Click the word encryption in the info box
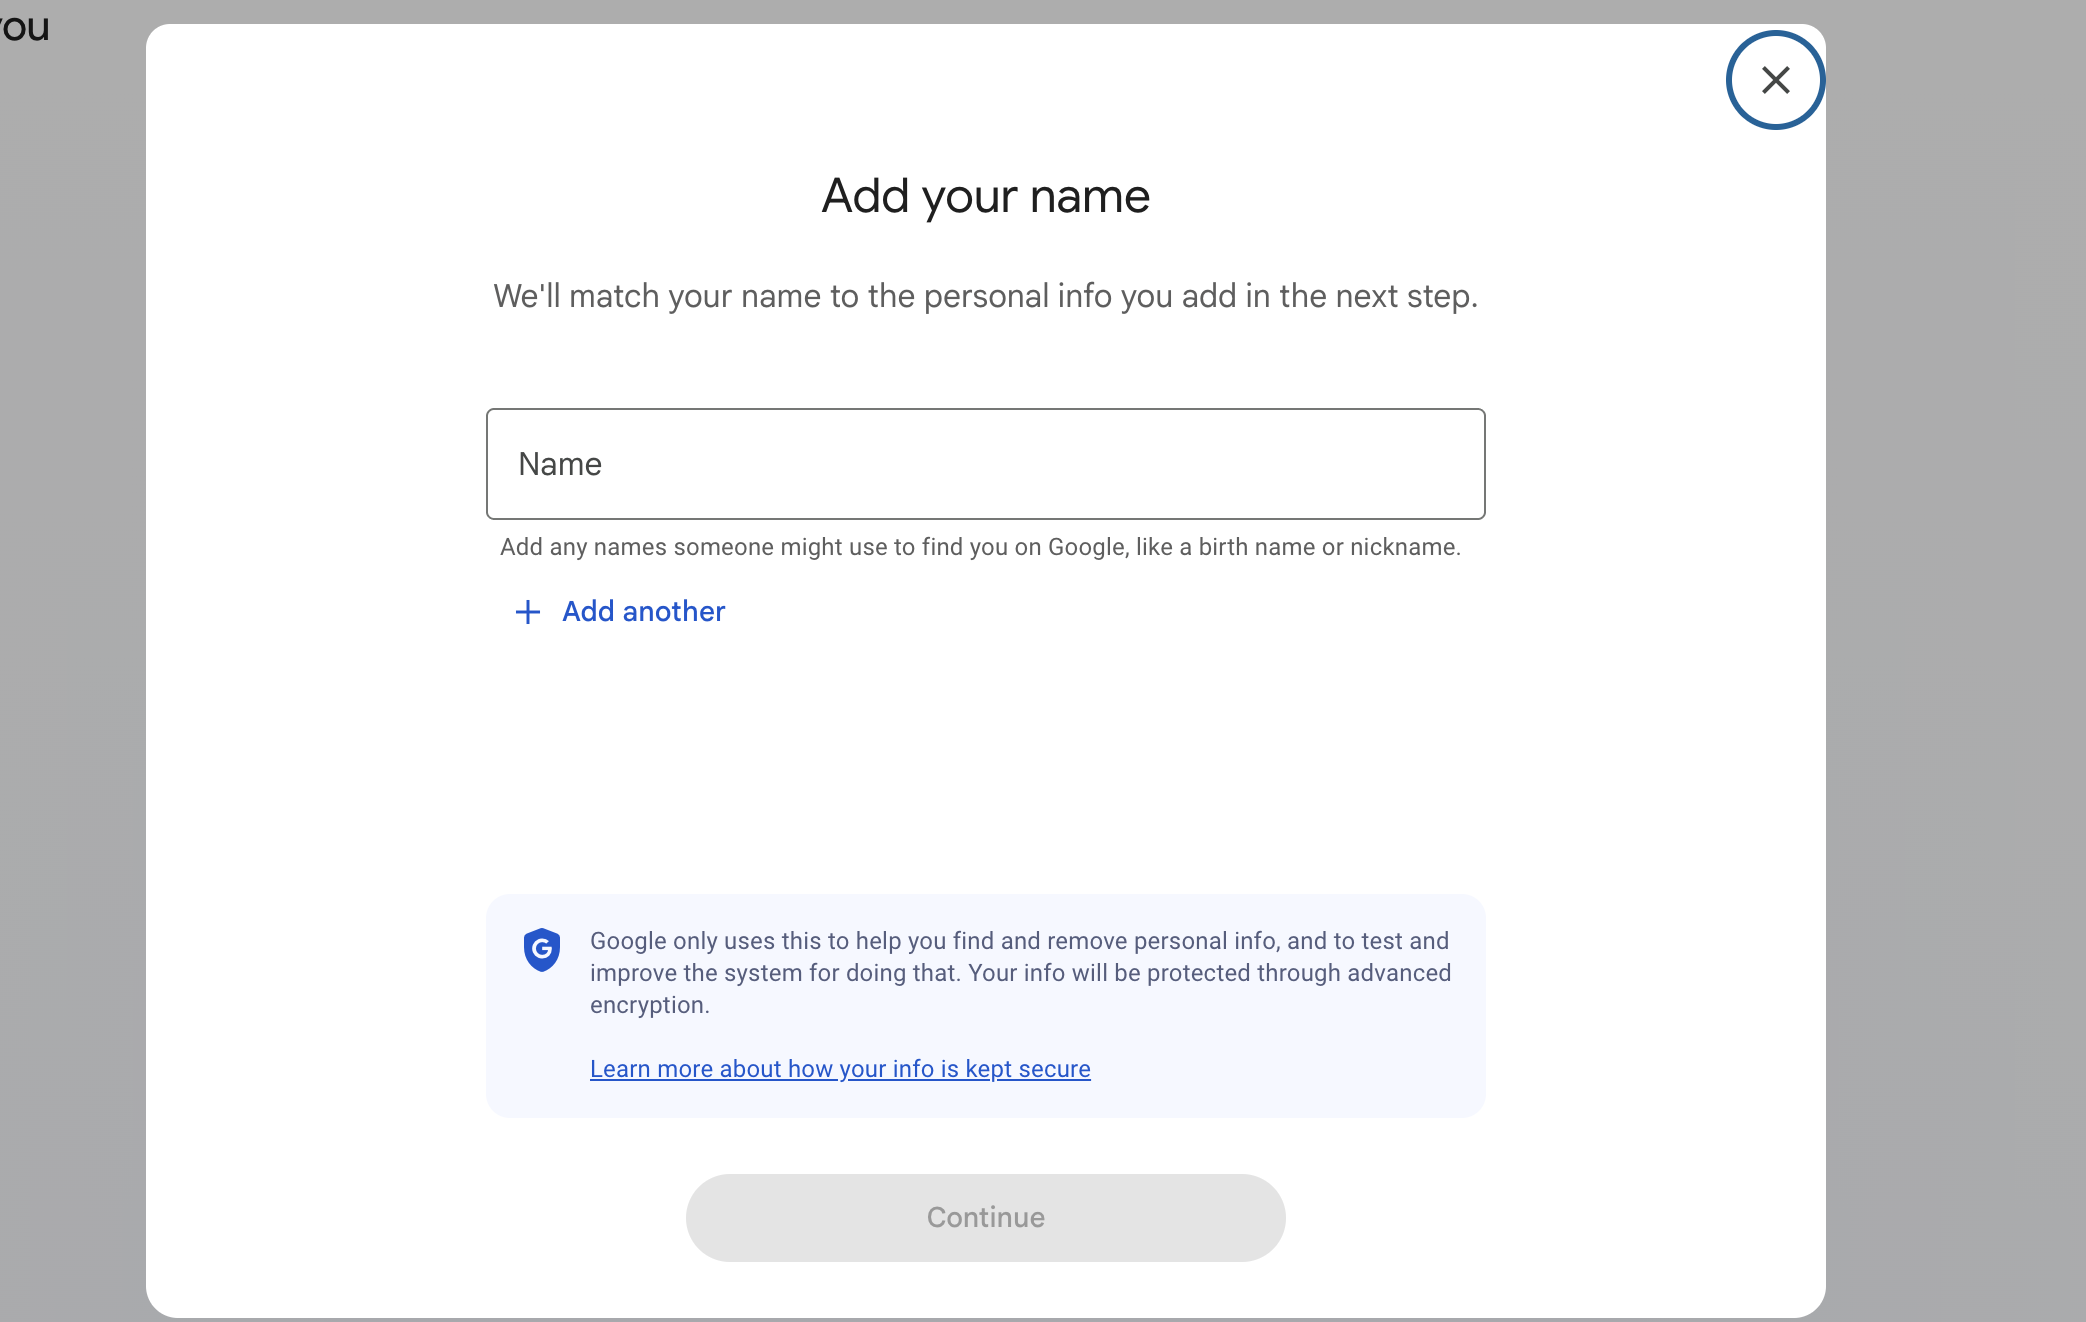 coord(647,1005)
